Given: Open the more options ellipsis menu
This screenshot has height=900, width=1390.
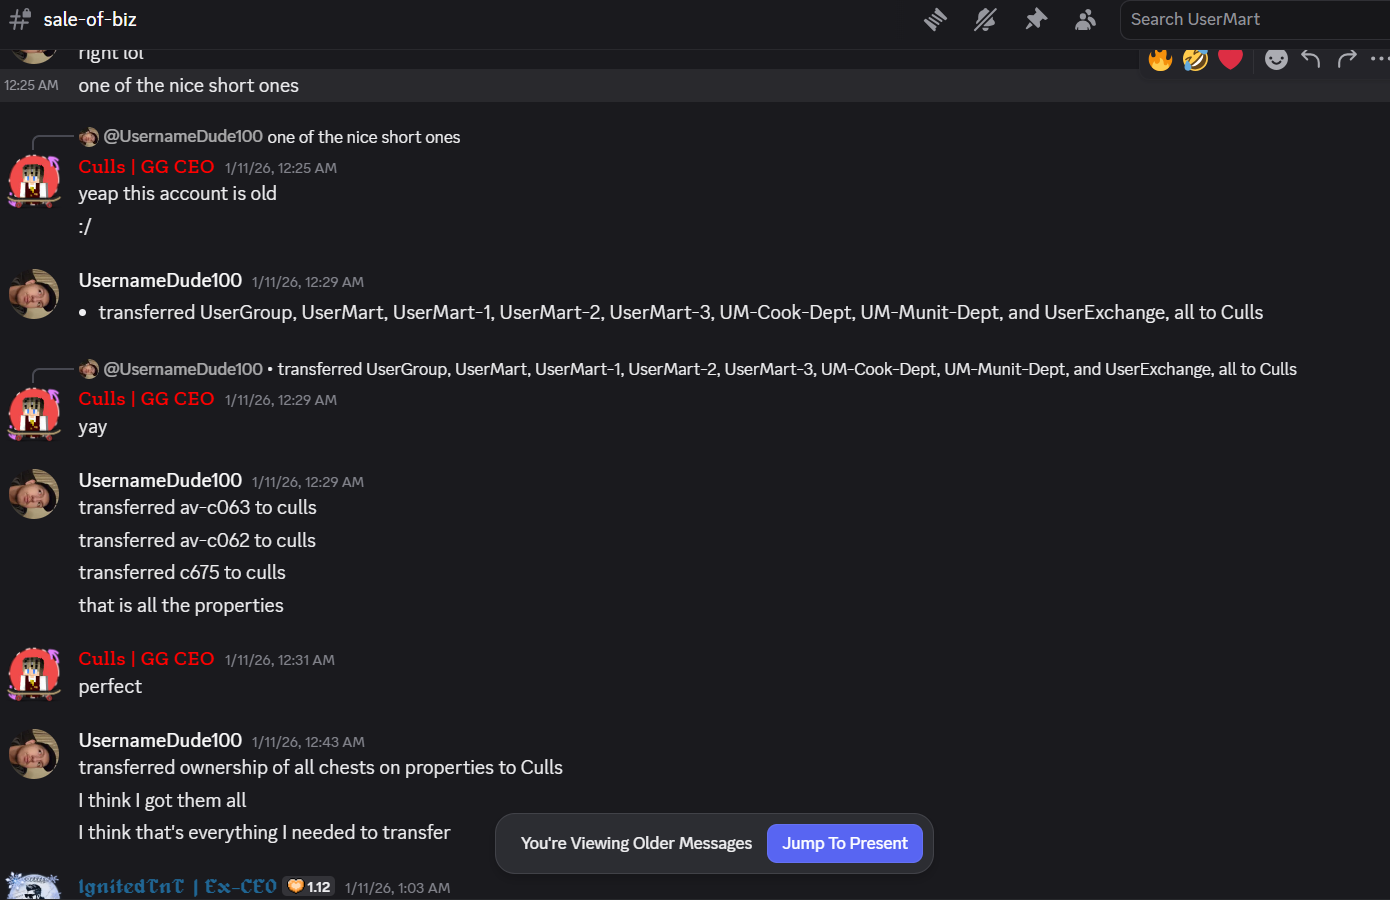Looking at the screenshot, I should [x=1379, y=59].
